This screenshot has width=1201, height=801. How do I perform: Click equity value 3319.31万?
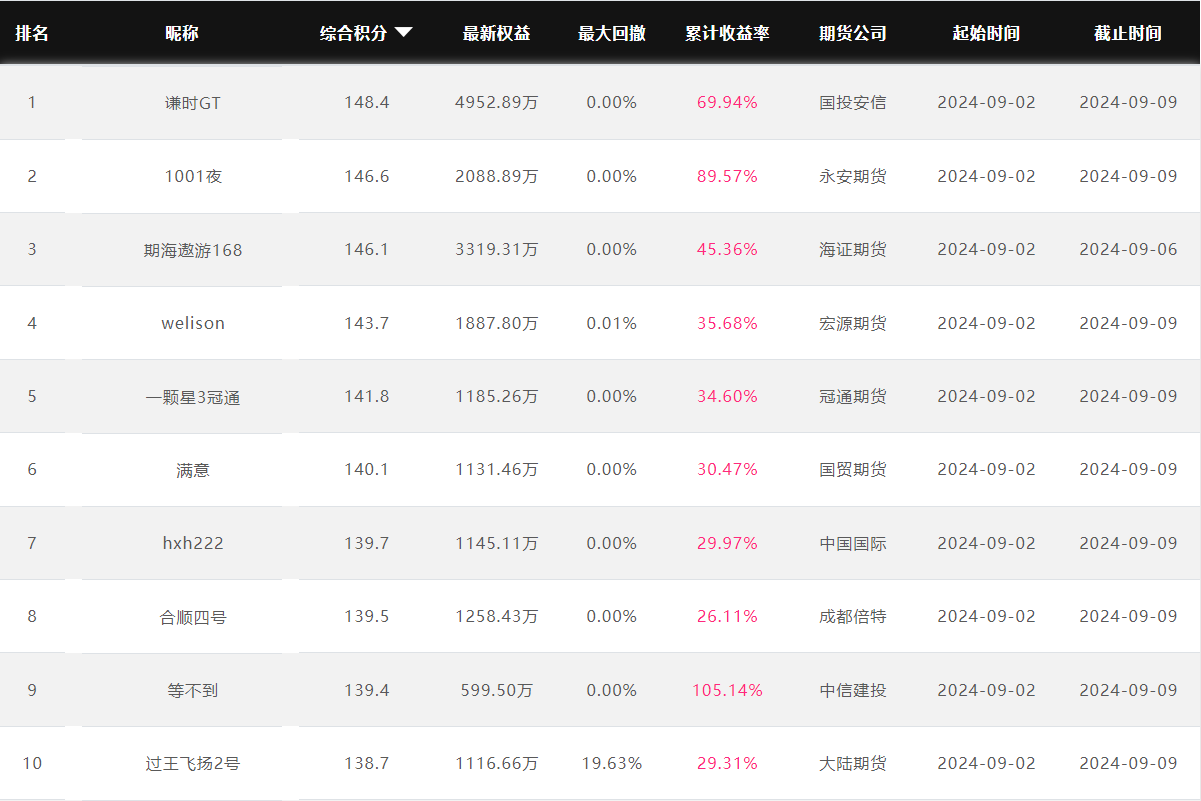pos(496,249)
